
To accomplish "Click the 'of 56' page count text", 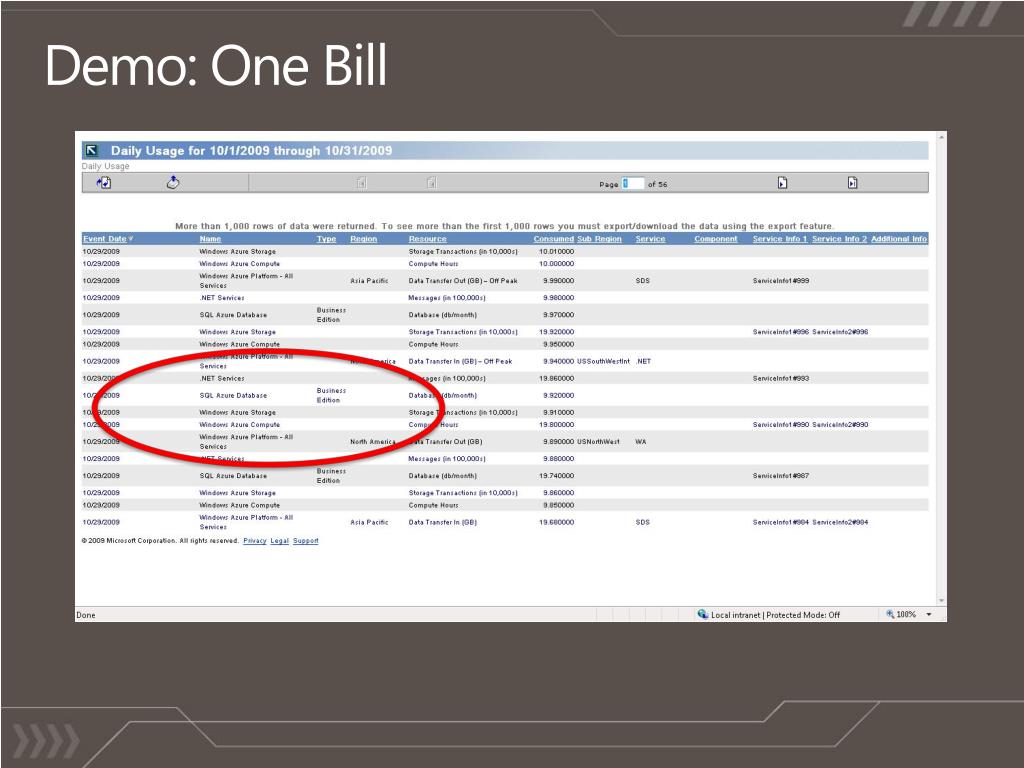I will pos(658,185).
